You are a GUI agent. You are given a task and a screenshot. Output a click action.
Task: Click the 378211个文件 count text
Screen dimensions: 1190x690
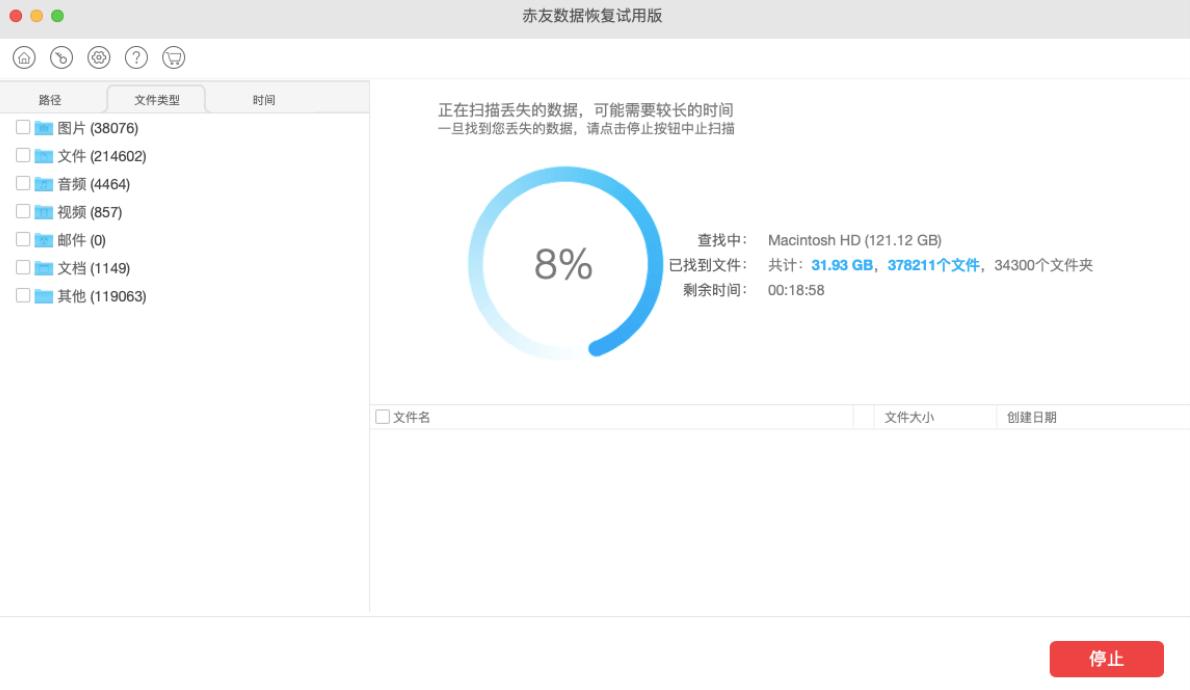coord(933,265)
